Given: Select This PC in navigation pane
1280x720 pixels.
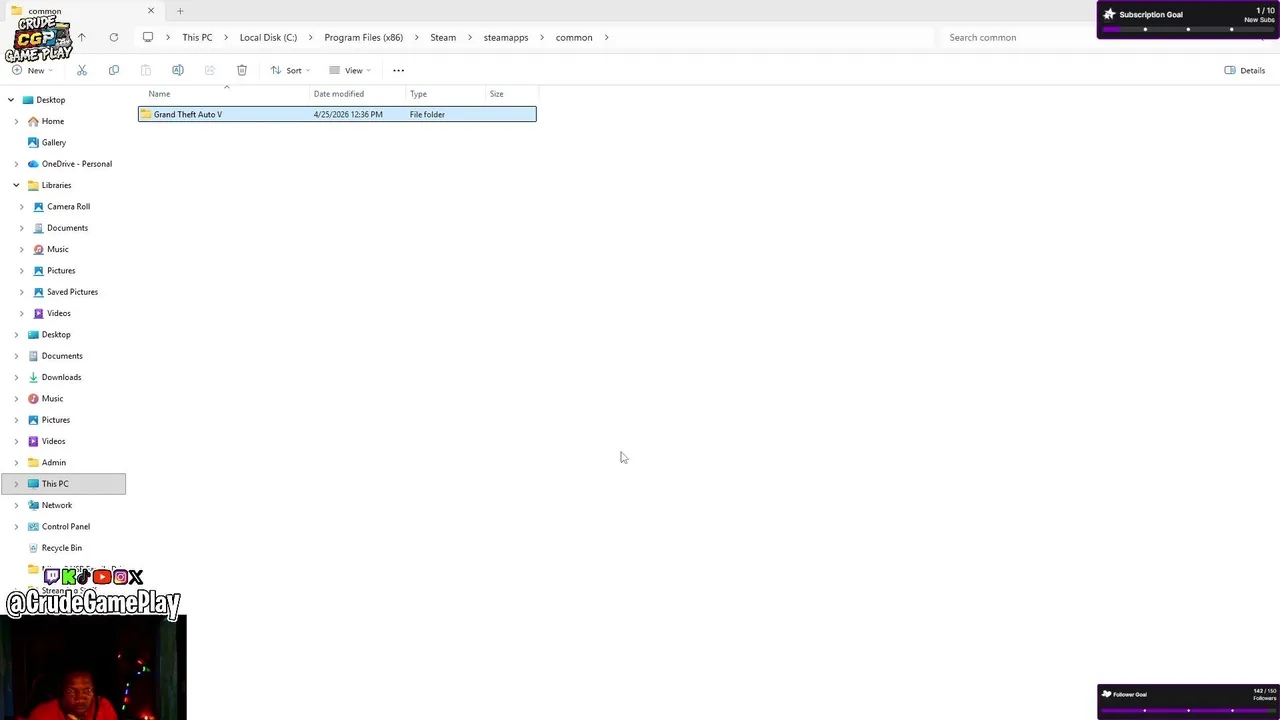Looking at the screenshot, I should (x=55, y=484).
